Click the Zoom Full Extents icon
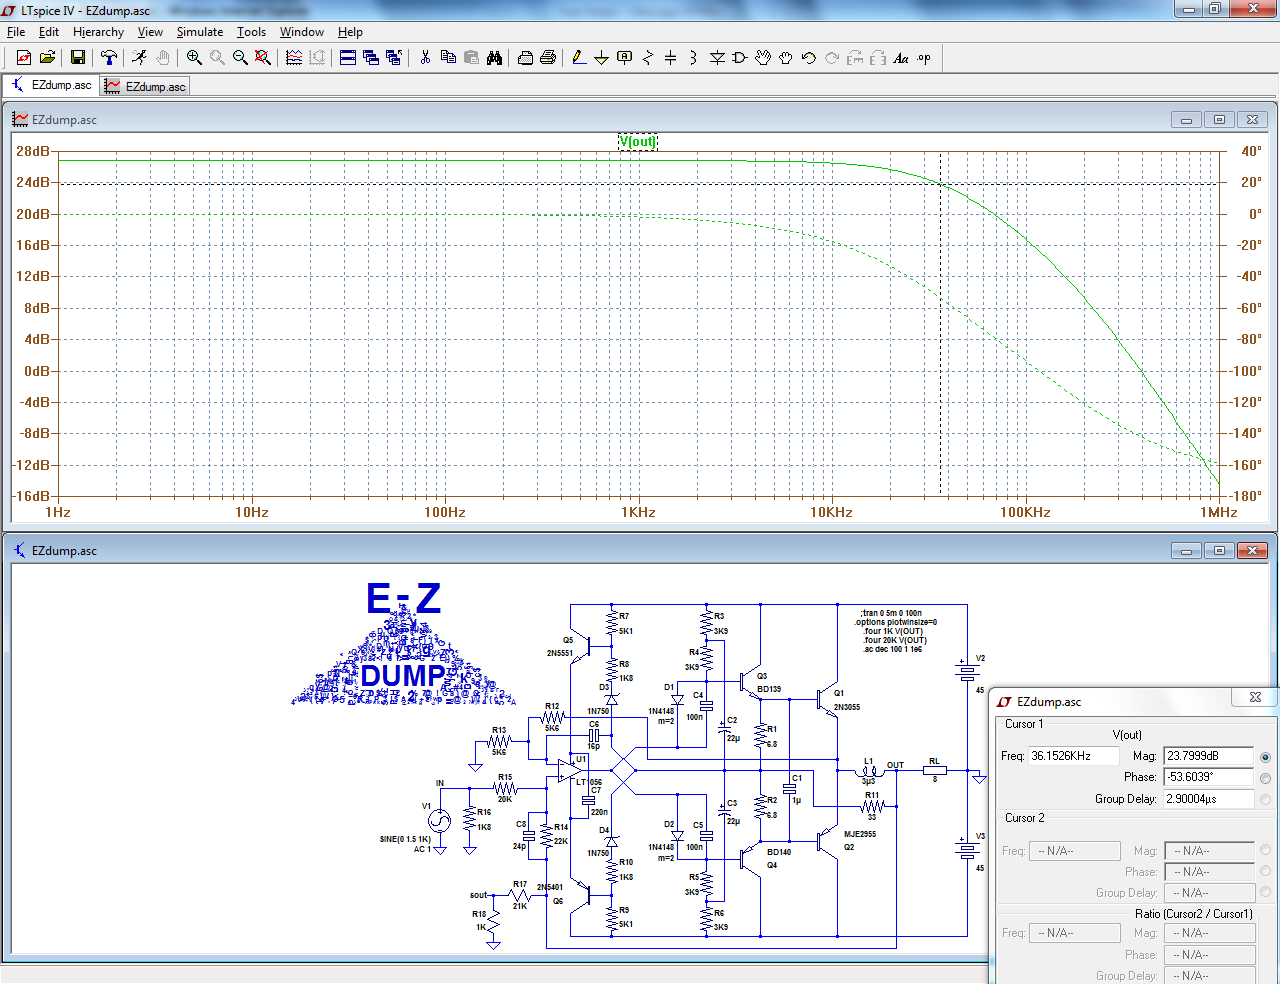The width and height of the screenshot is (1280, 987). pyautogui.click(x=263, y=58)
